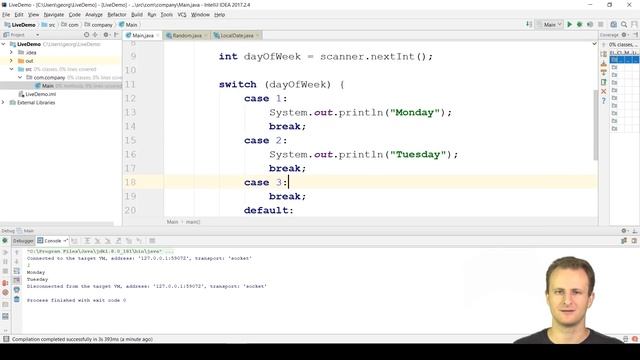Rerun debug session with green bug
Image resolution: width=640 pixels, height=360 pixels.
(5, 241)
